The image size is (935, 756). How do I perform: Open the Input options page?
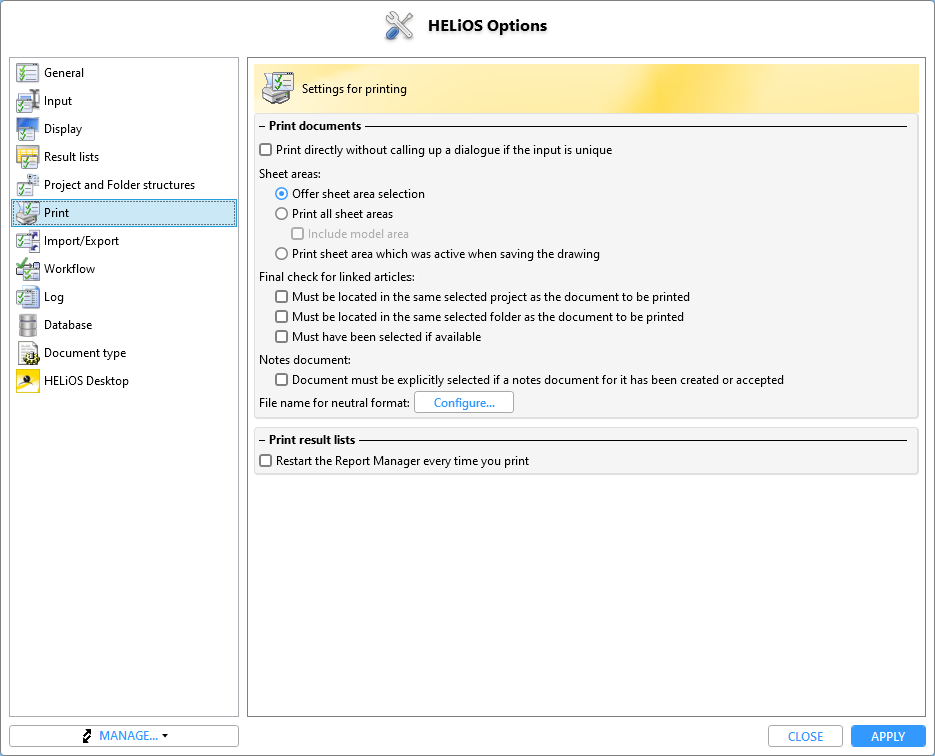click(124, 101)
